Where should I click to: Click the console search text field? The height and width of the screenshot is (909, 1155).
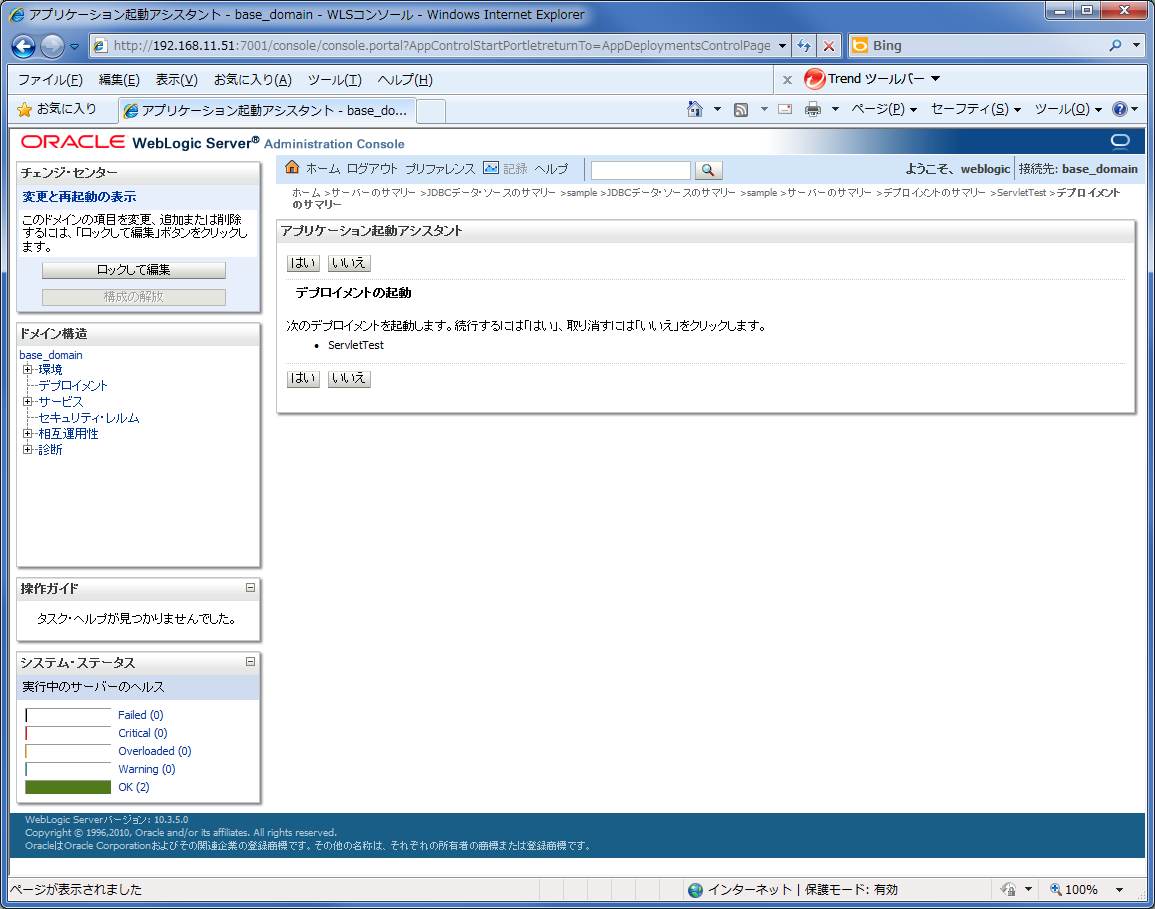[x=641, y=170]
